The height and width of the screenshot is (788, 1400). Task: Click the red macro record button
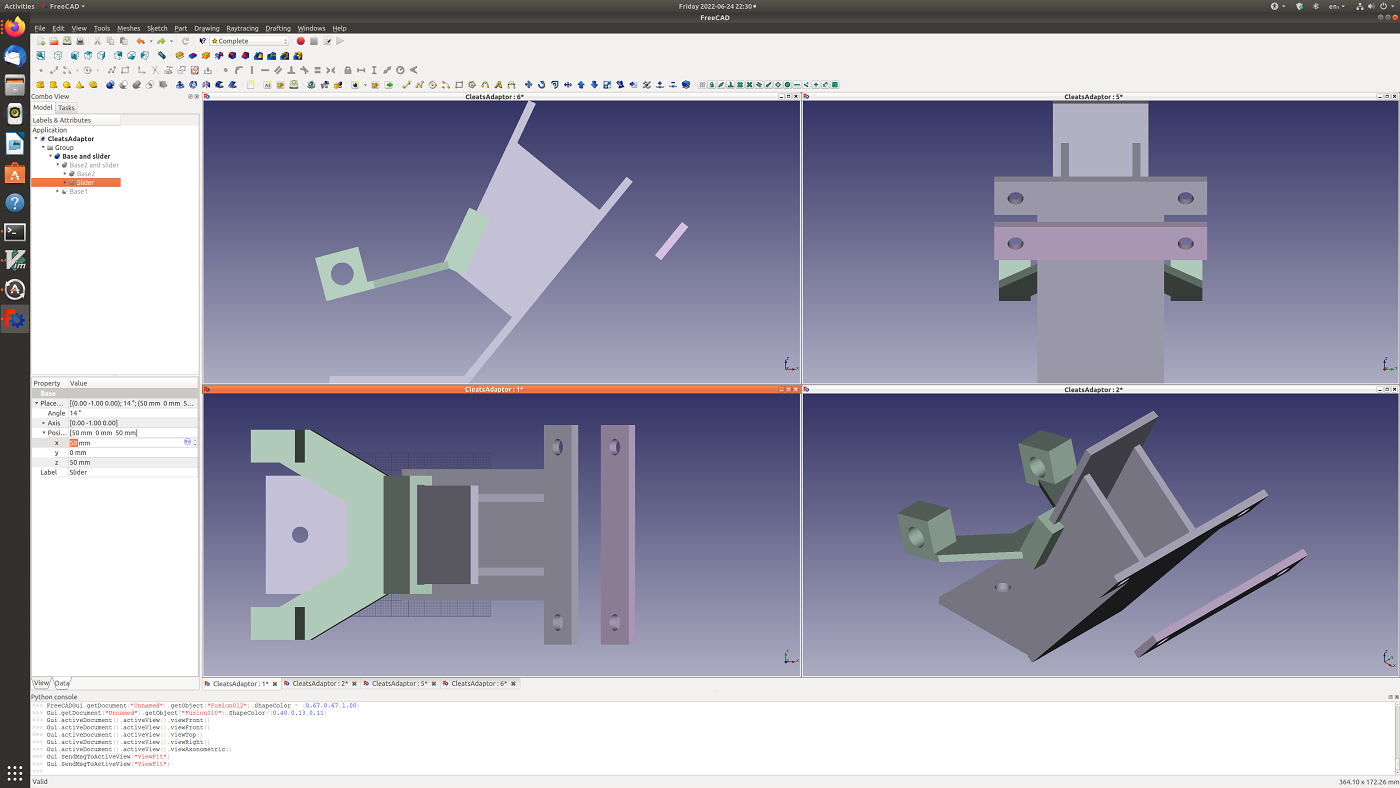tap(300, 41)
